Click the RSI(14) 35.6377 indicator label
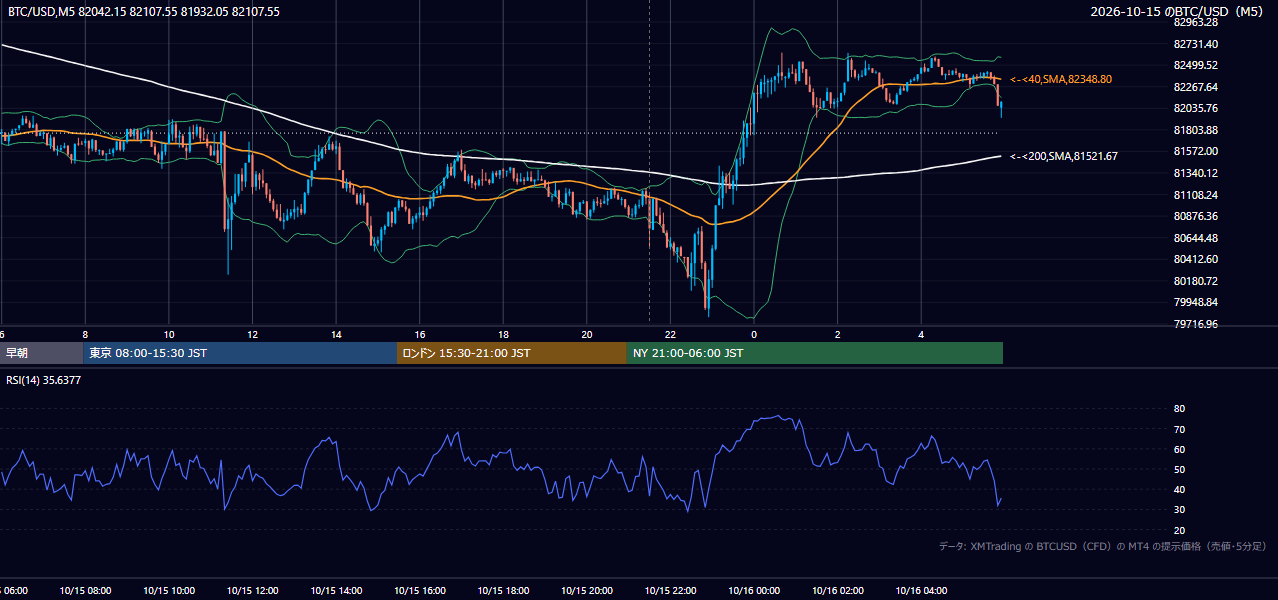This screenshot has height=600, width=1278. pos(43,380)
